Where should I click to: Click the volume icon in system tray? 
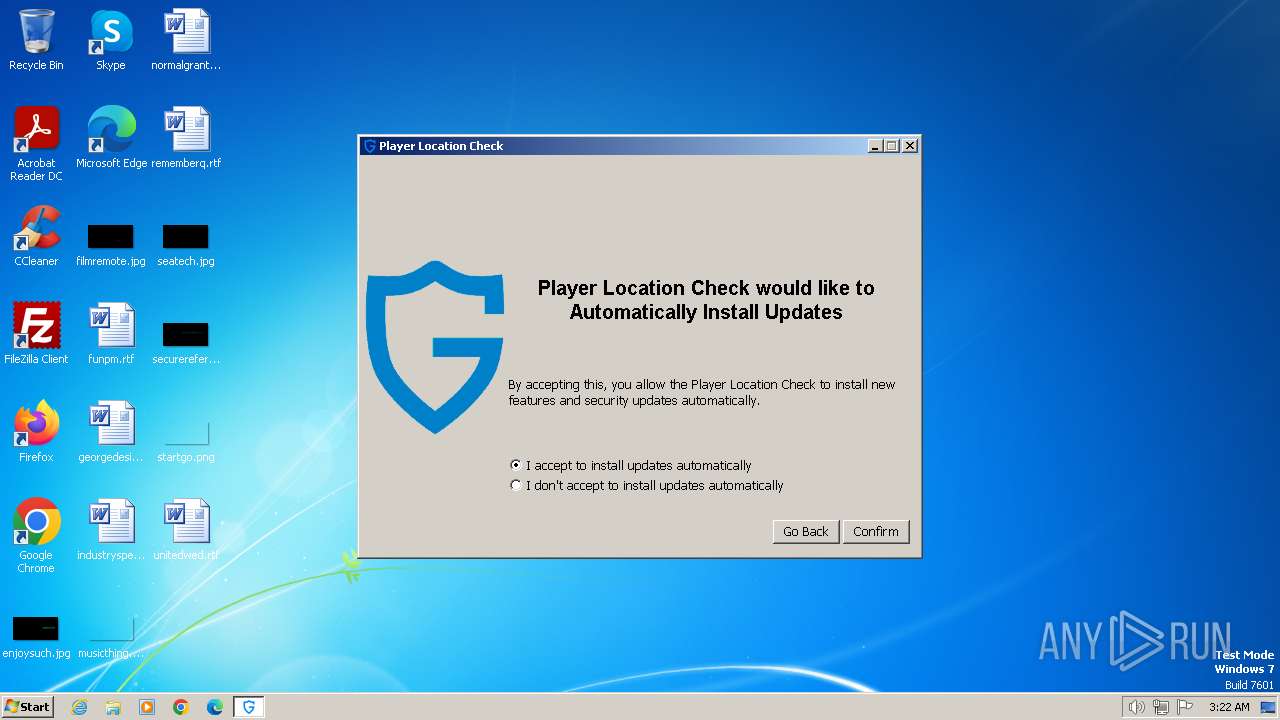tap(1136, 707)
